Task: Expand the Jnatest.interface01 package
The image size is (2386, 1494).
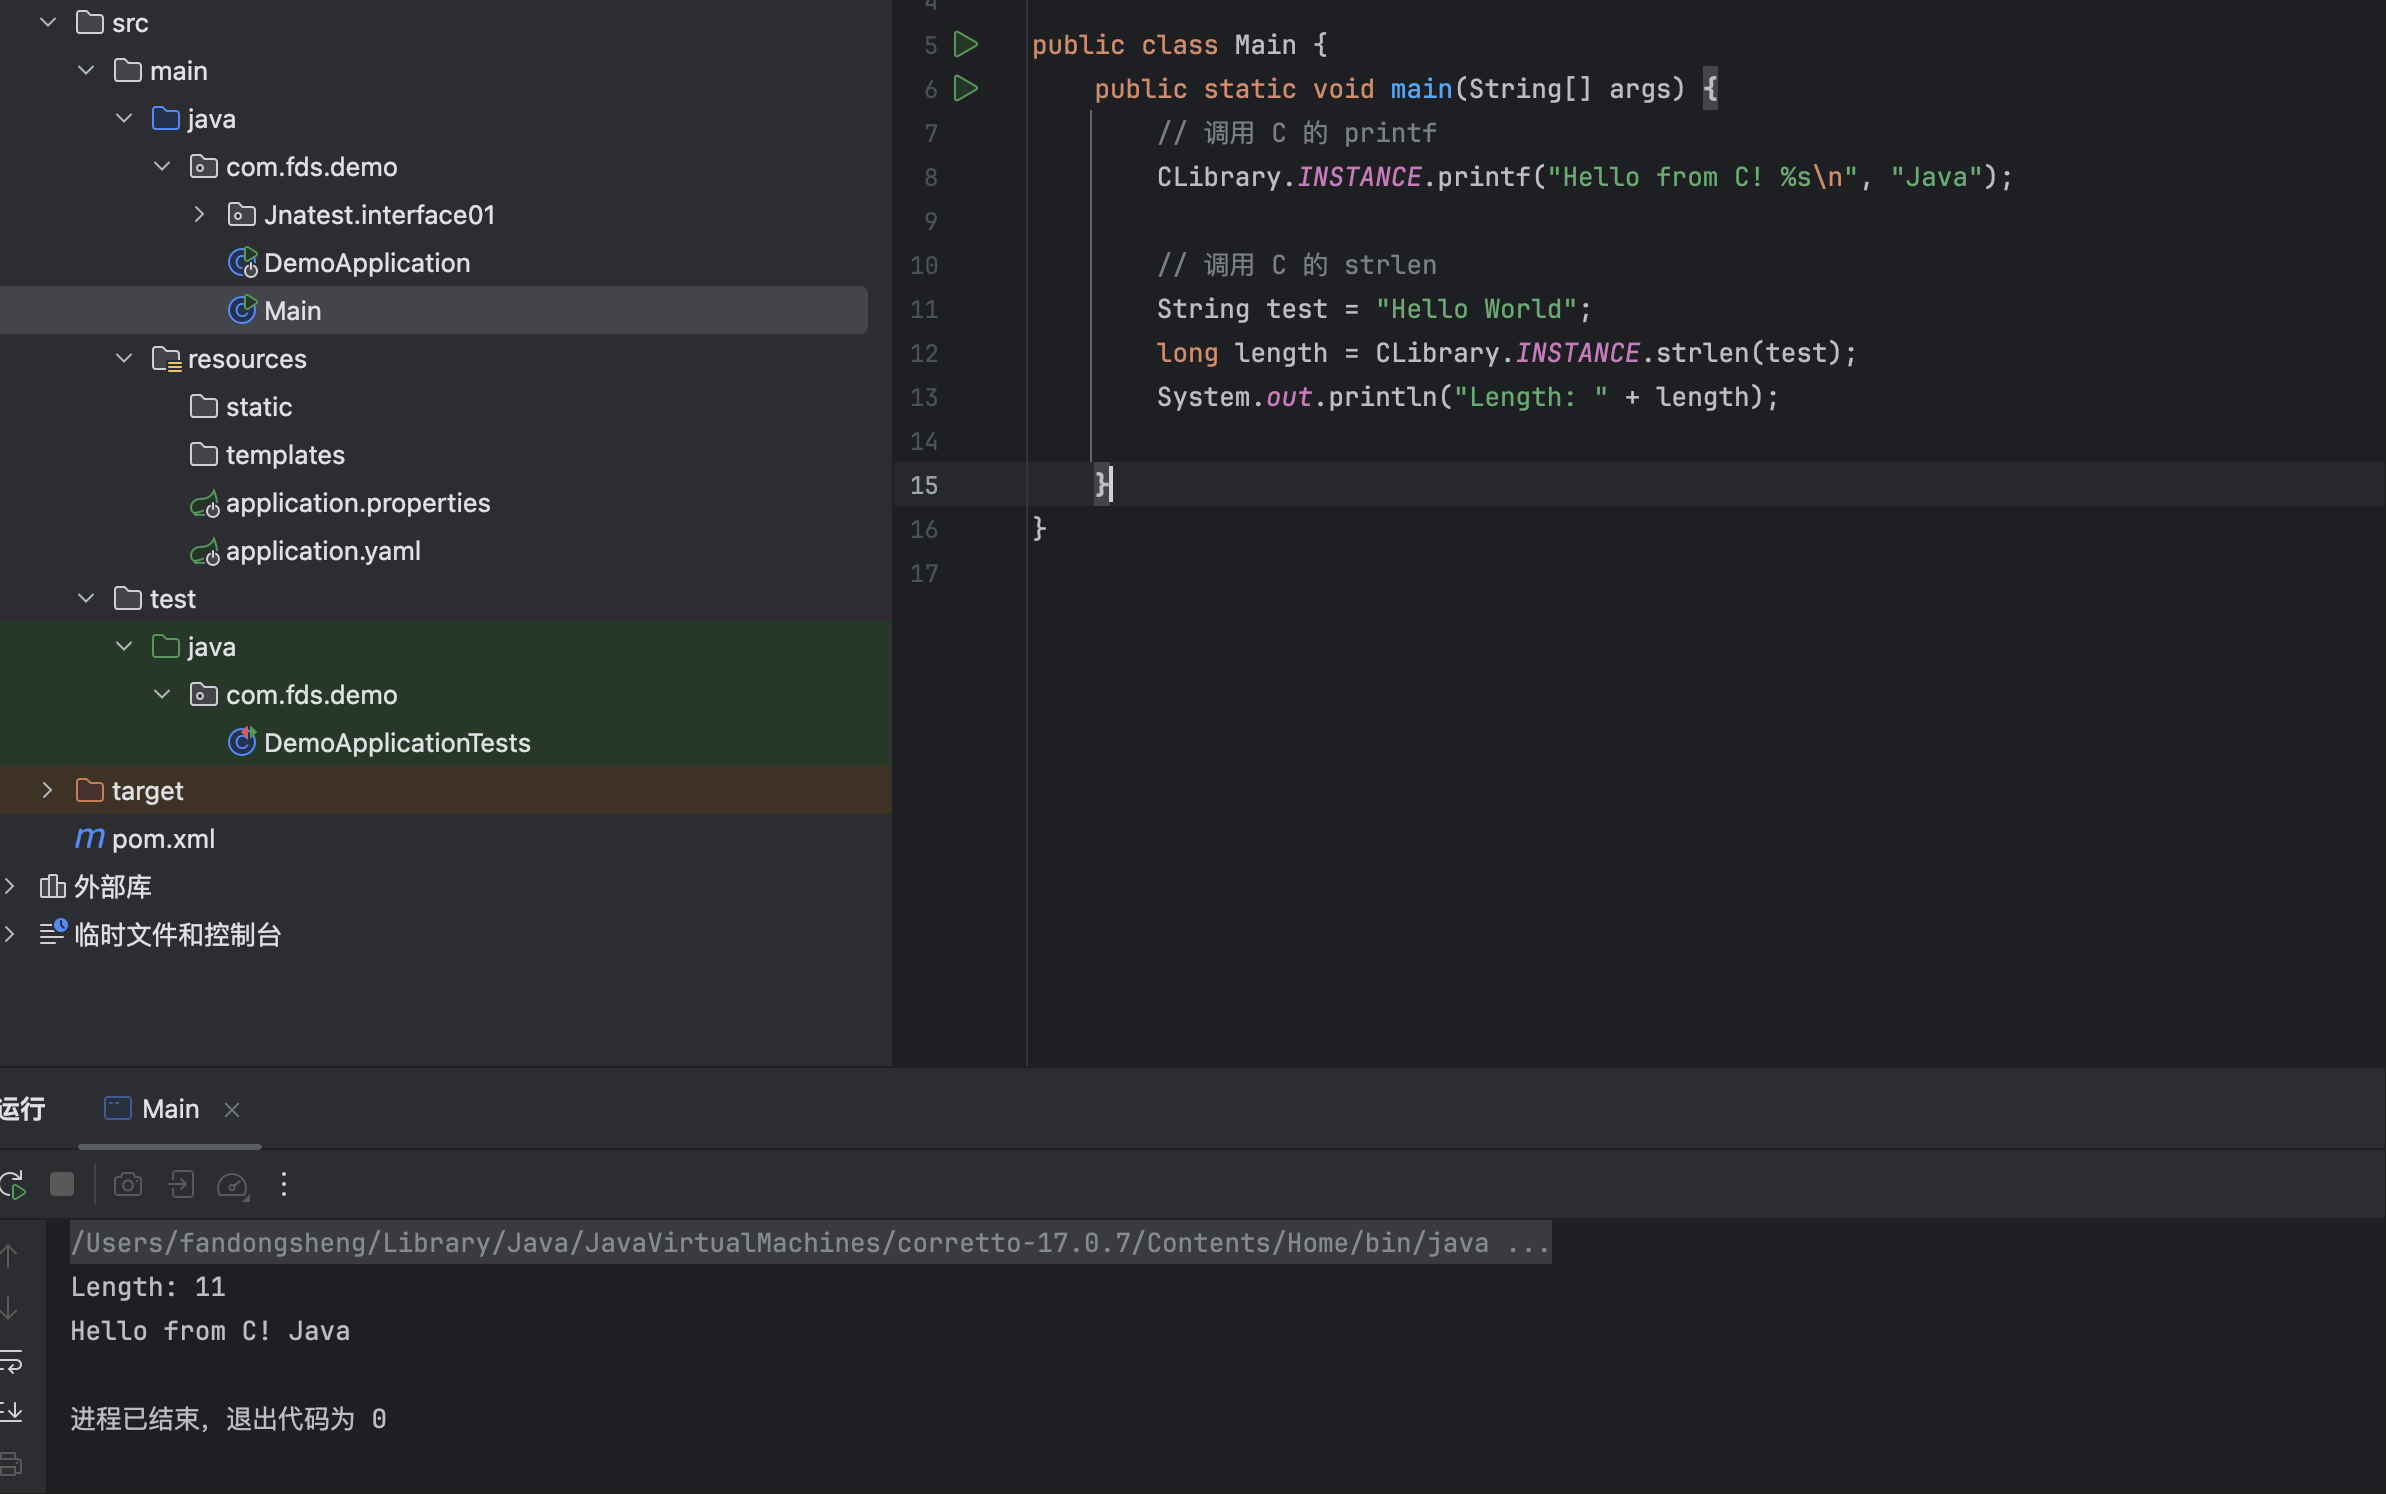Action: click(x=199, y=214)
